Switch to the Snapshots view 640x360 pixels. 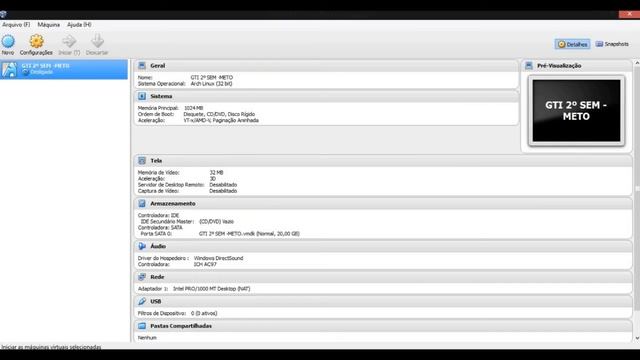[612, 44]
